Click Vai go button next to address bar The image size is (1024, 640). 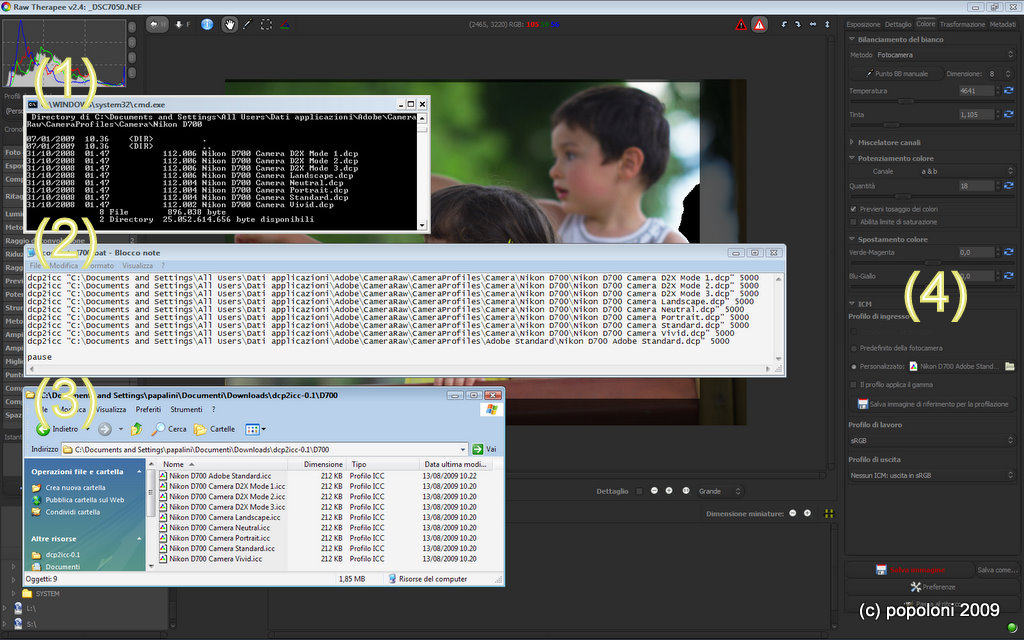point(485,449)
